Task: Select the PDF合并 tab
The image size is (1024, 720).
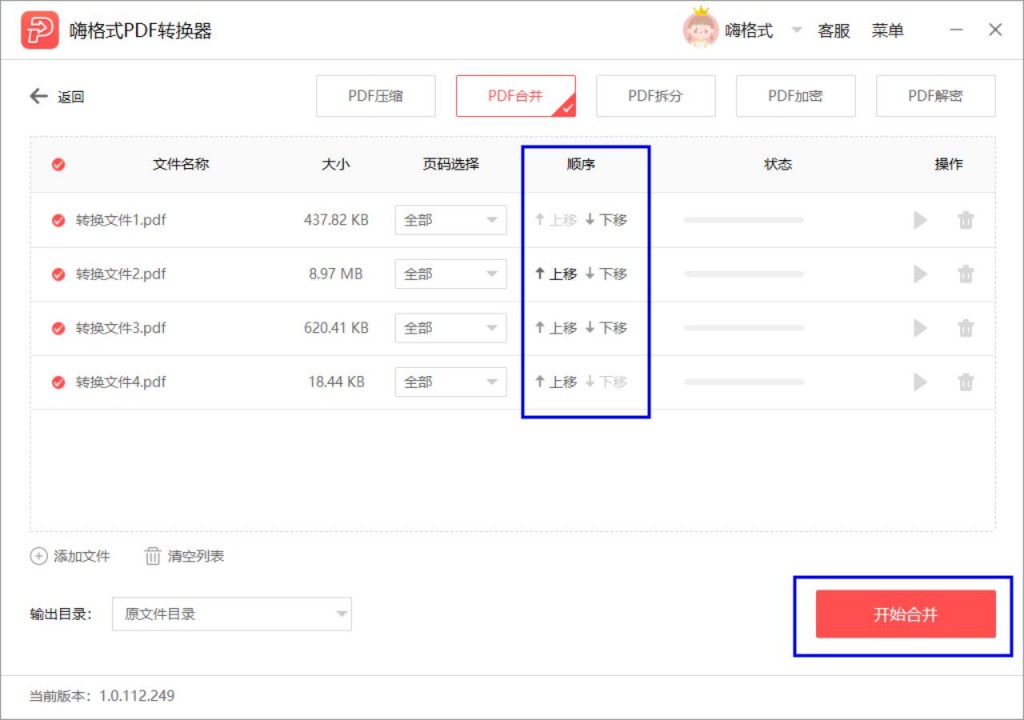Action: click(x=516, y=96)
